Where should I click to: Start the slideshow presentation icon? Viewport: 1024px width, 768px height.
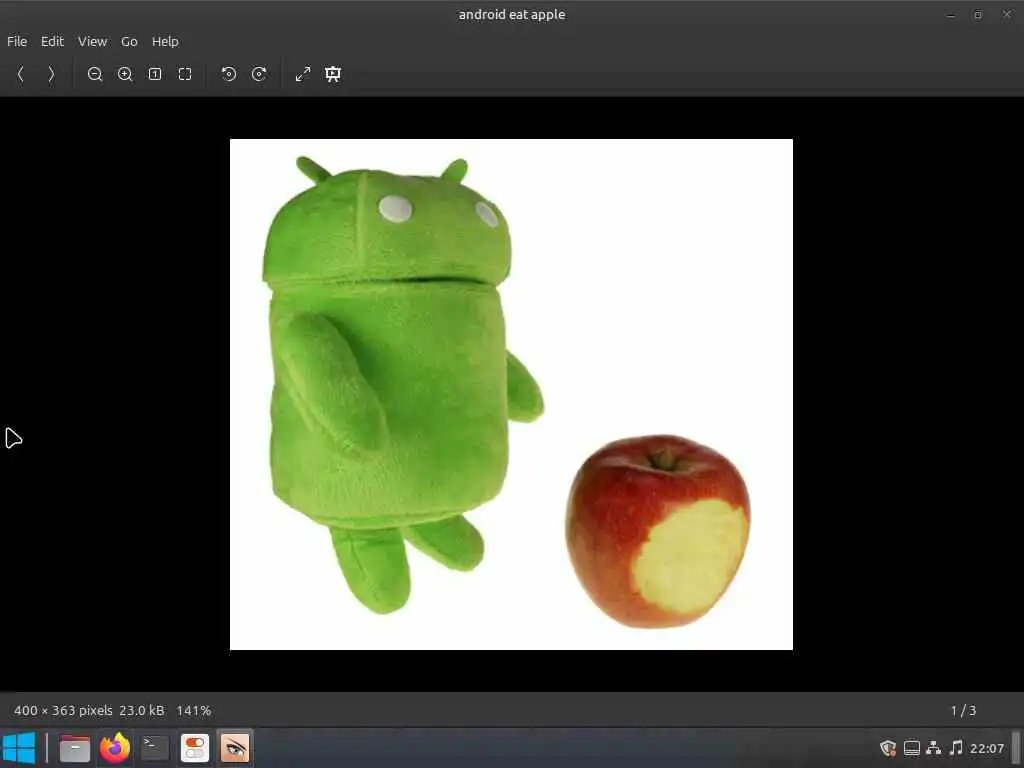tap(332, 74)
